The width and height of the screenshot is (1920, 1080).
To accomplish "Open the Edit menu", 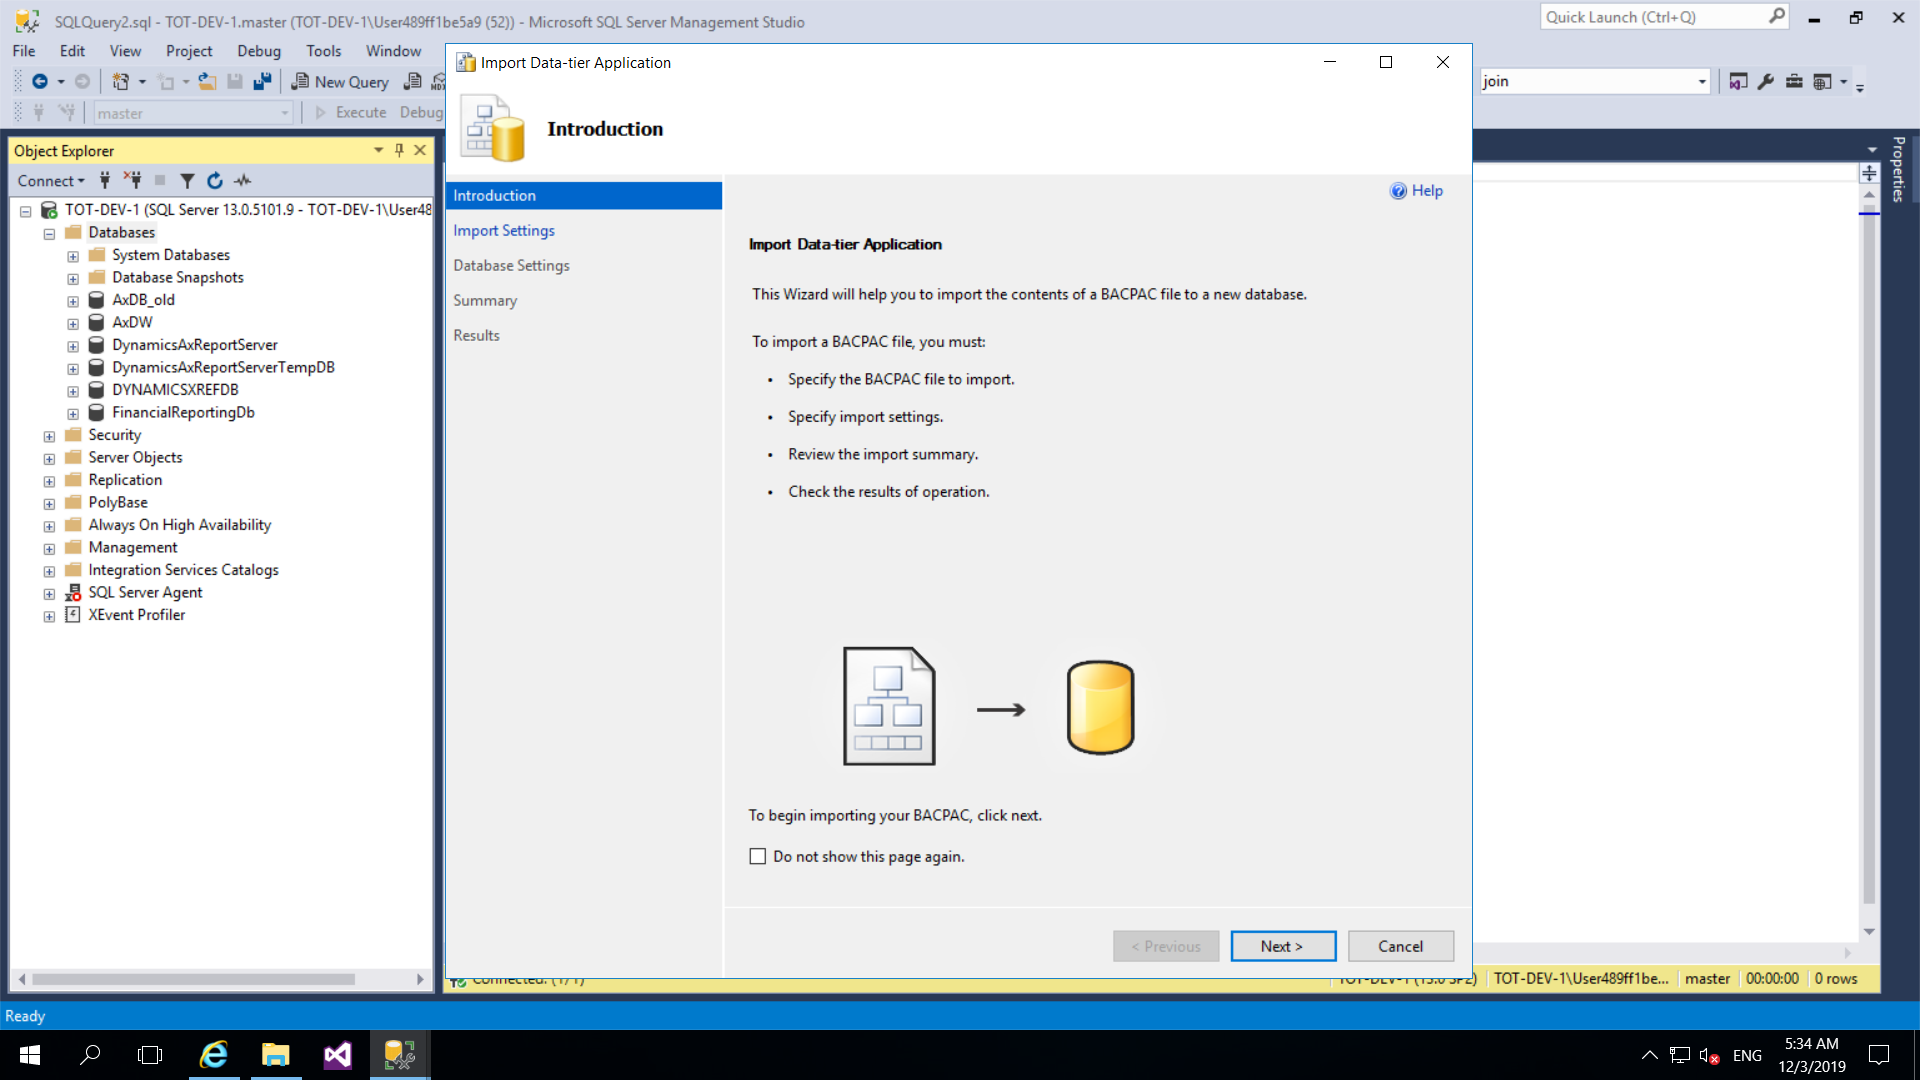I will pyautogui.click(x=72, y=51).
